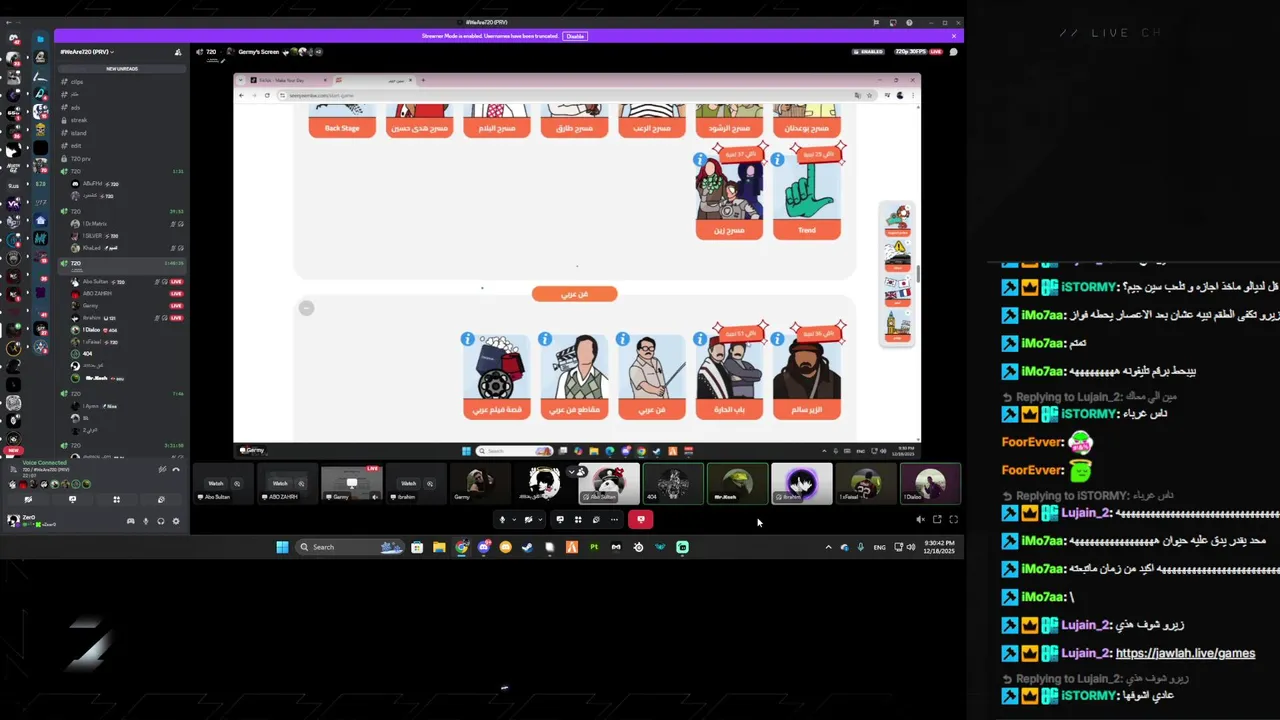Open a new browser tab with plus
This screenshot has width=1280, height=720.
tap(423, 80)
